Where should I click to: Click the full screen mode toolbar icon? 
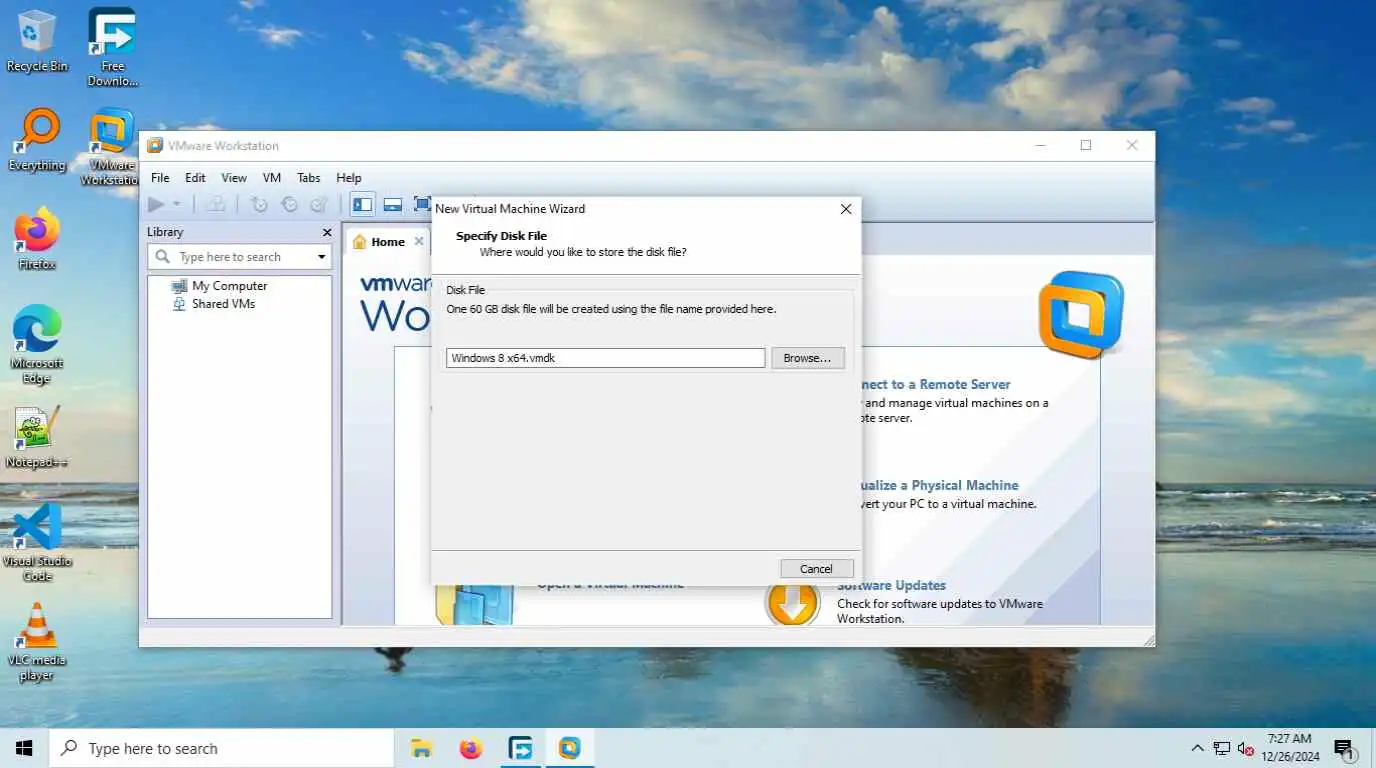(422, 204)
